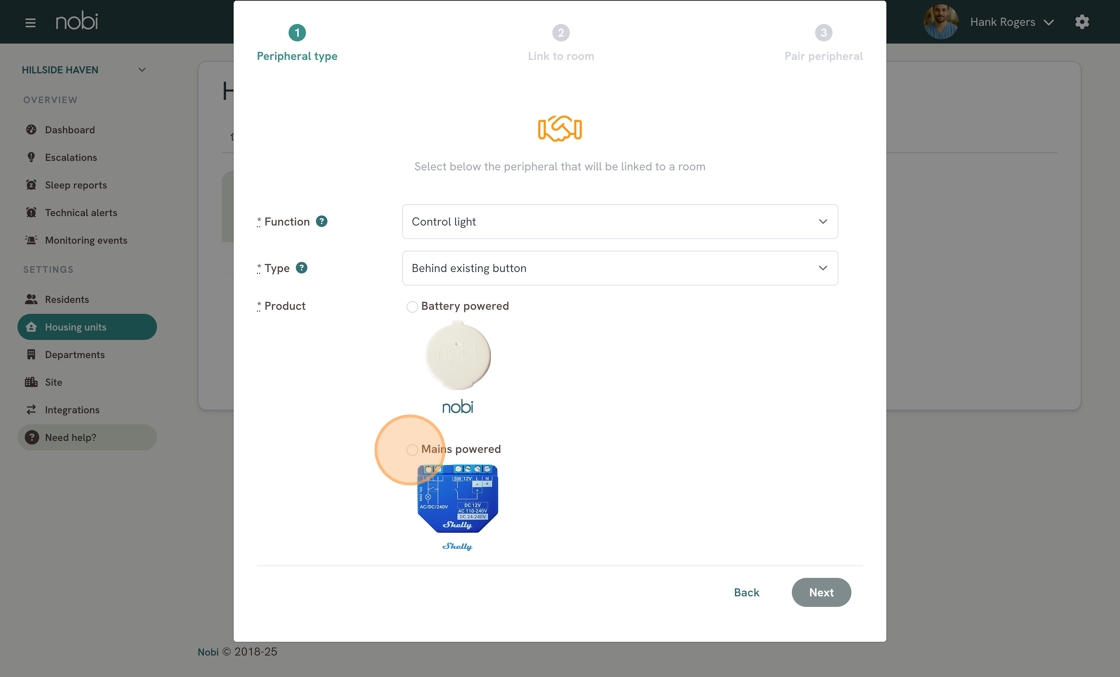Expand the Function dropdown showing Control light
Screen dimensions: 1120x677
point(620,221)
